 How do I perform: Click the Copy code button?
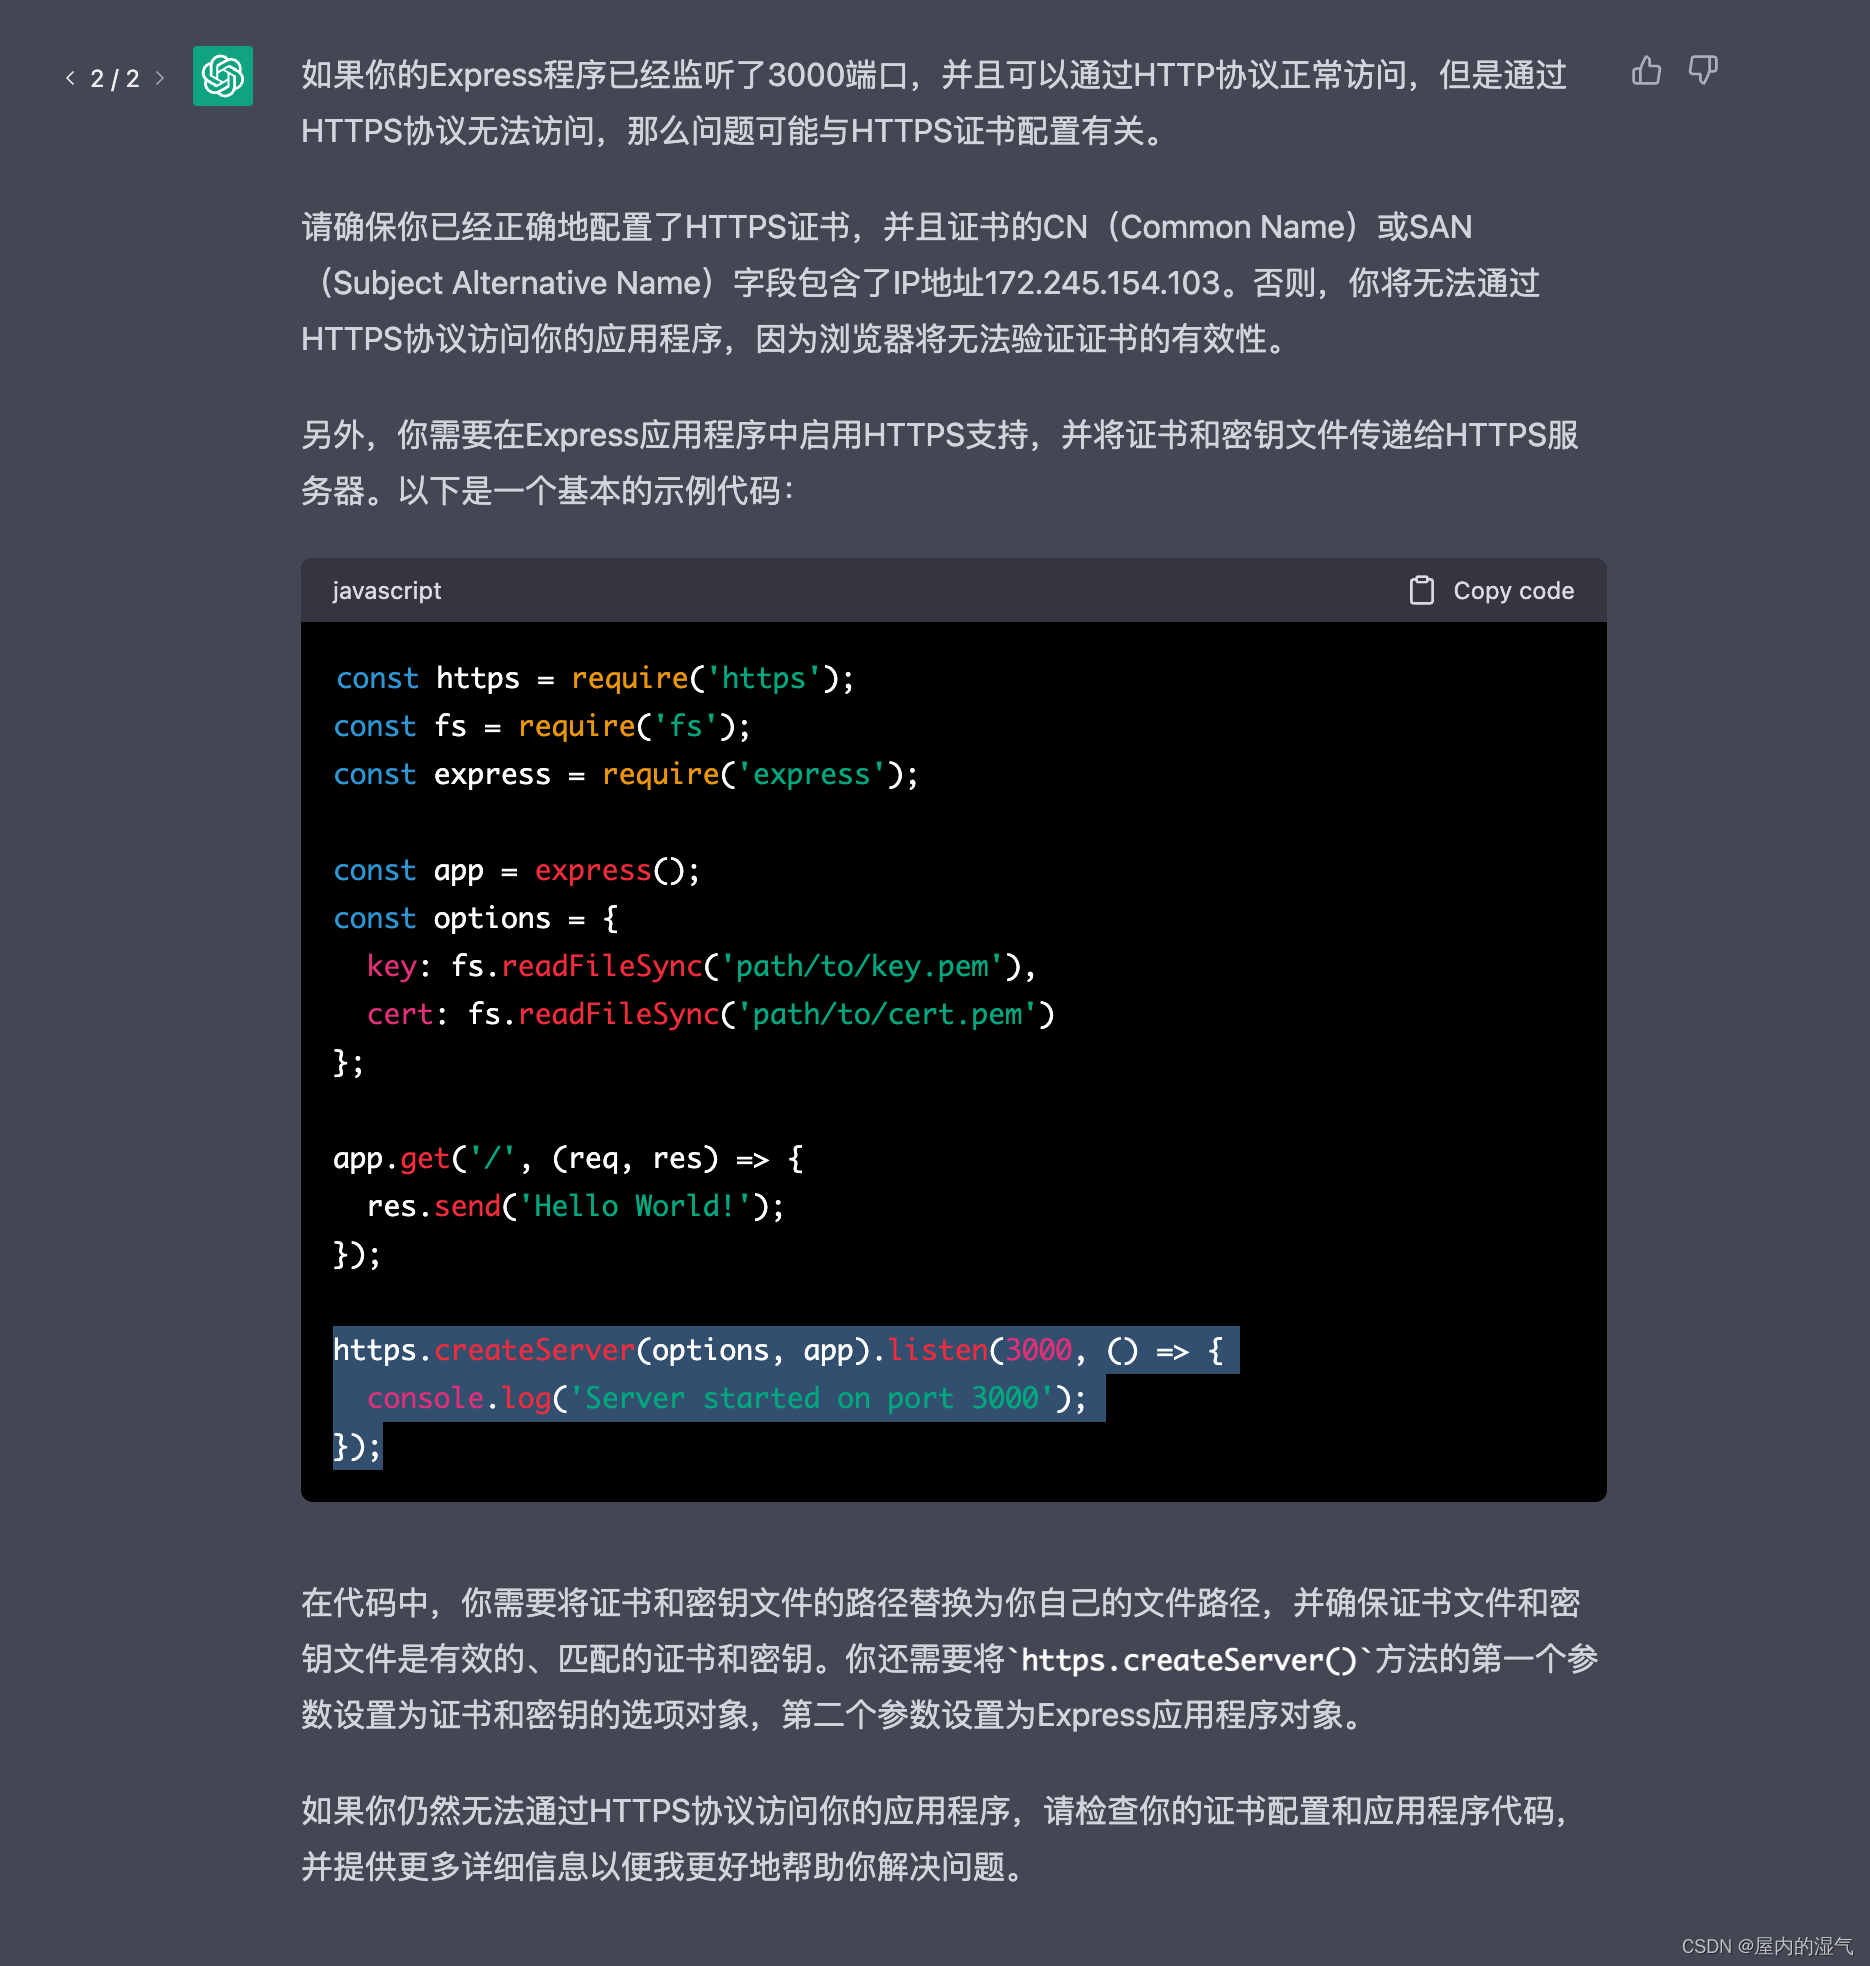click(1492, 590)
